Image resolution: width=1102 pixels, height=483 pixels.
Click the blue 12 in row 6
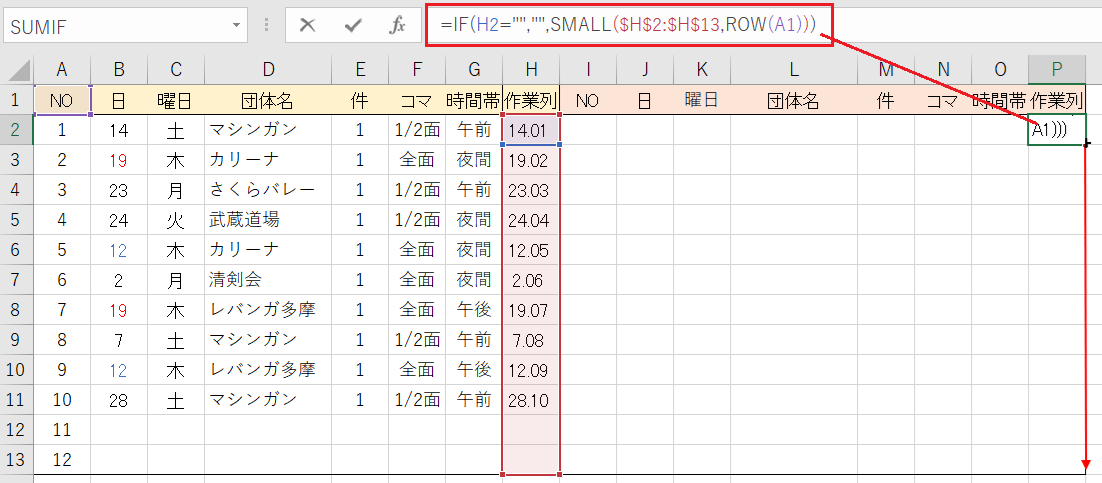pos(119,250)
